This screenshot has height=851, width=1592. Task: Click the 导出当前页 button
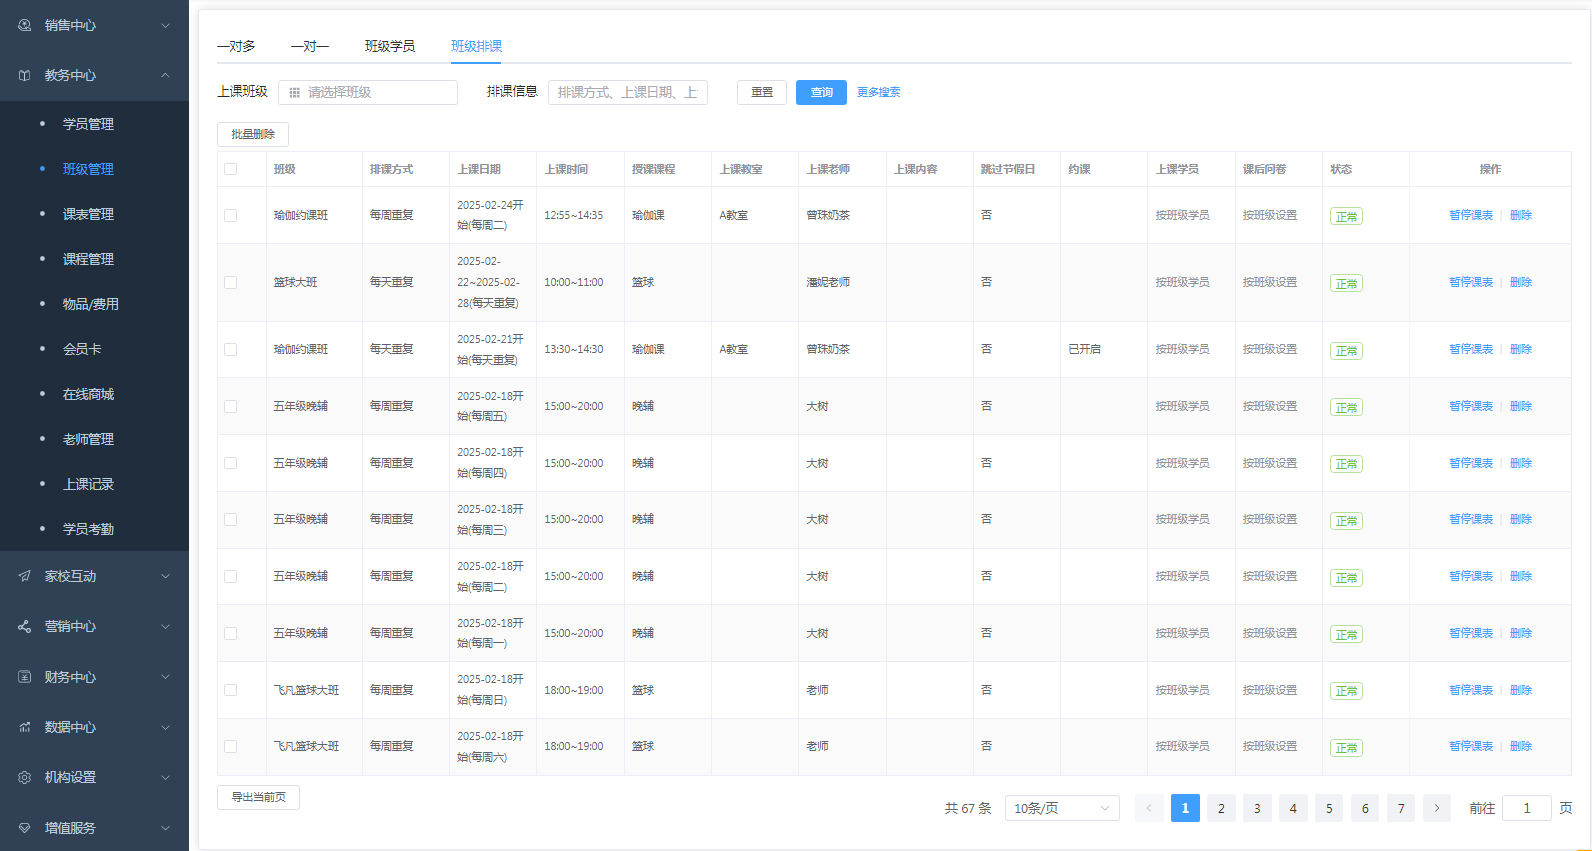[x=258, y=797]
